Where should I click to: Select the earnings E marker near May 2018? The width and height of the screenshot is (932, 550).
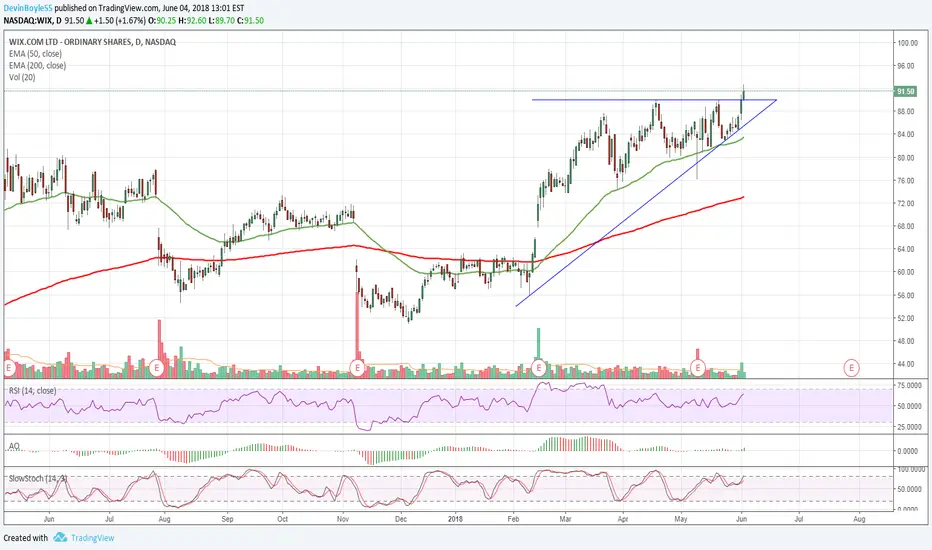(697, 367)
